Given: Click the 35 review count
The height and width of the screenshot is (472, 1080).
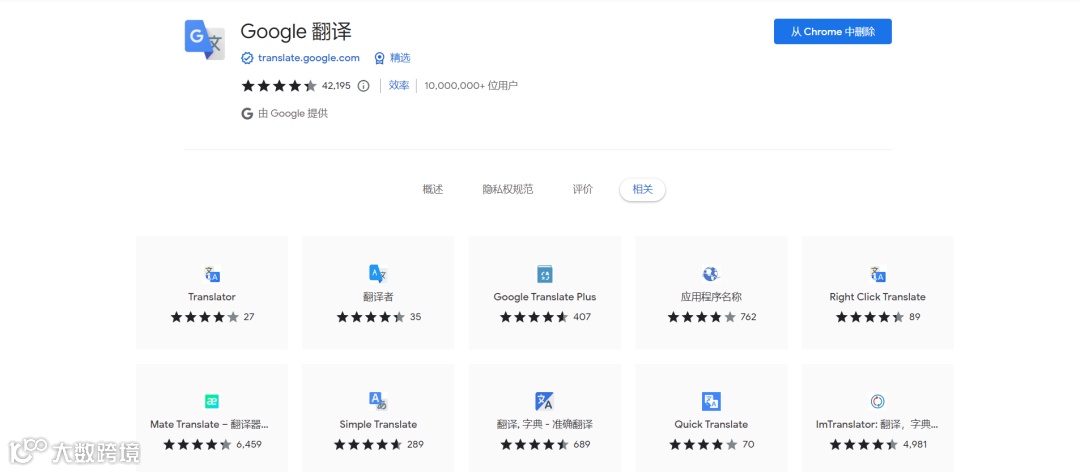Looking at the screenshot, I should 415,317.
